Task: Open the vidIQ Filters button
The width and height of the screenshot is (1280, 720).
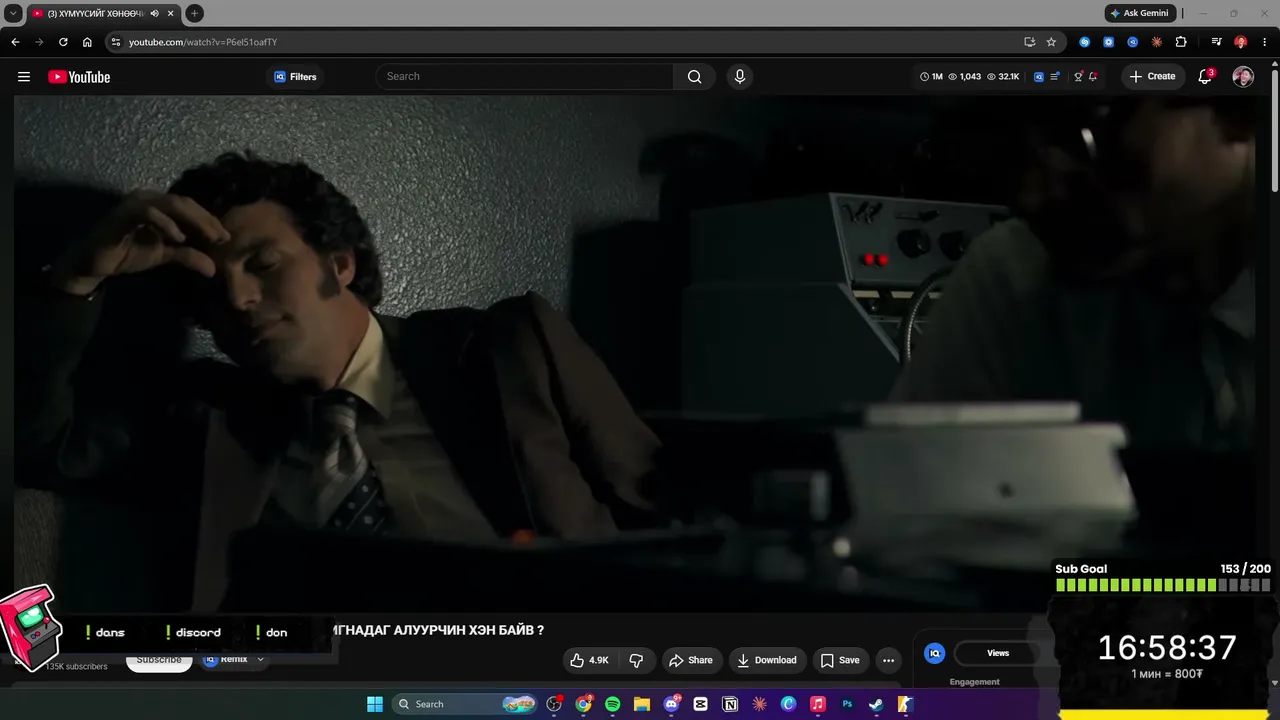Action: tap(295, 77)
